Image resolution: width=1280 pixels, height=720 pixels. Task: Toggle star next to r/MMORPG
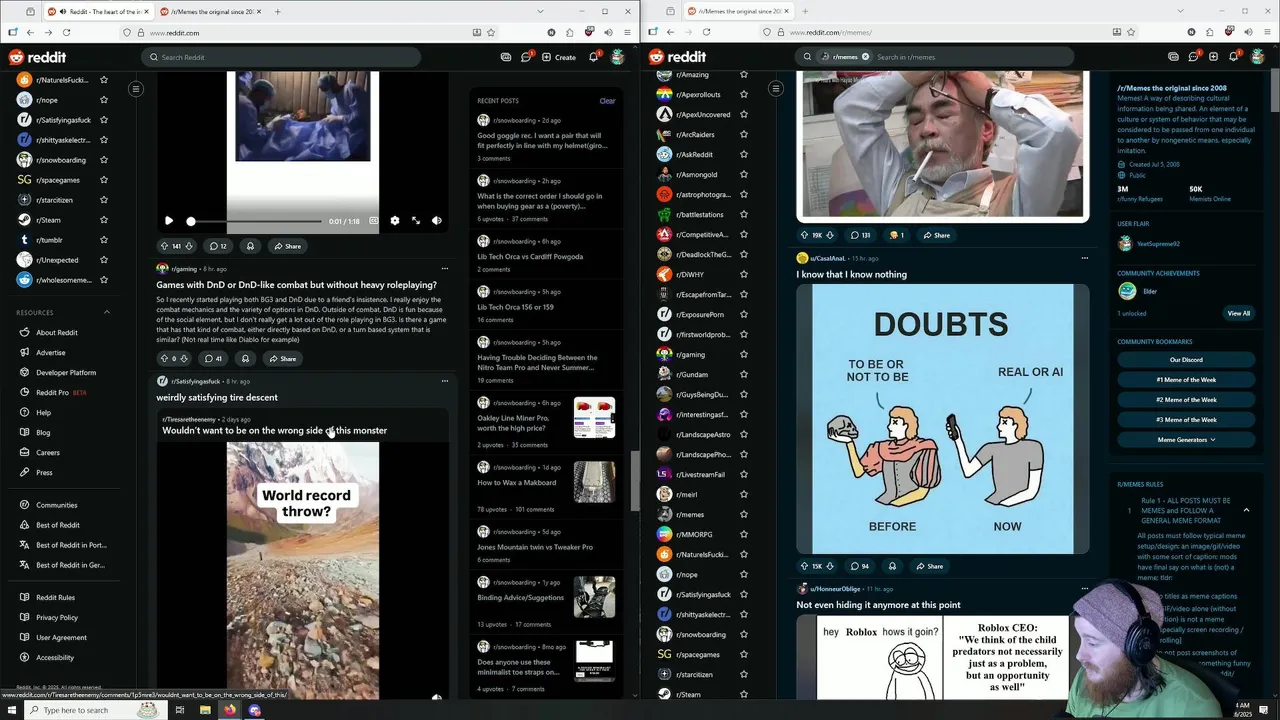tap(743, 535)
